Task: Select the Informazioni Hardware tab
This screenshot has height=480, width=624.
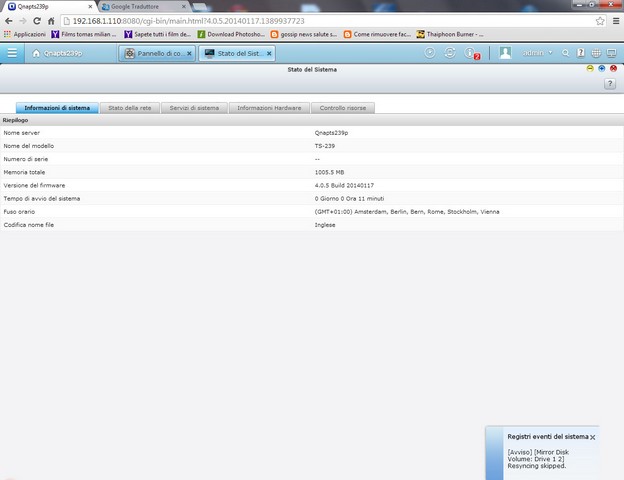Action: (267, 107)
